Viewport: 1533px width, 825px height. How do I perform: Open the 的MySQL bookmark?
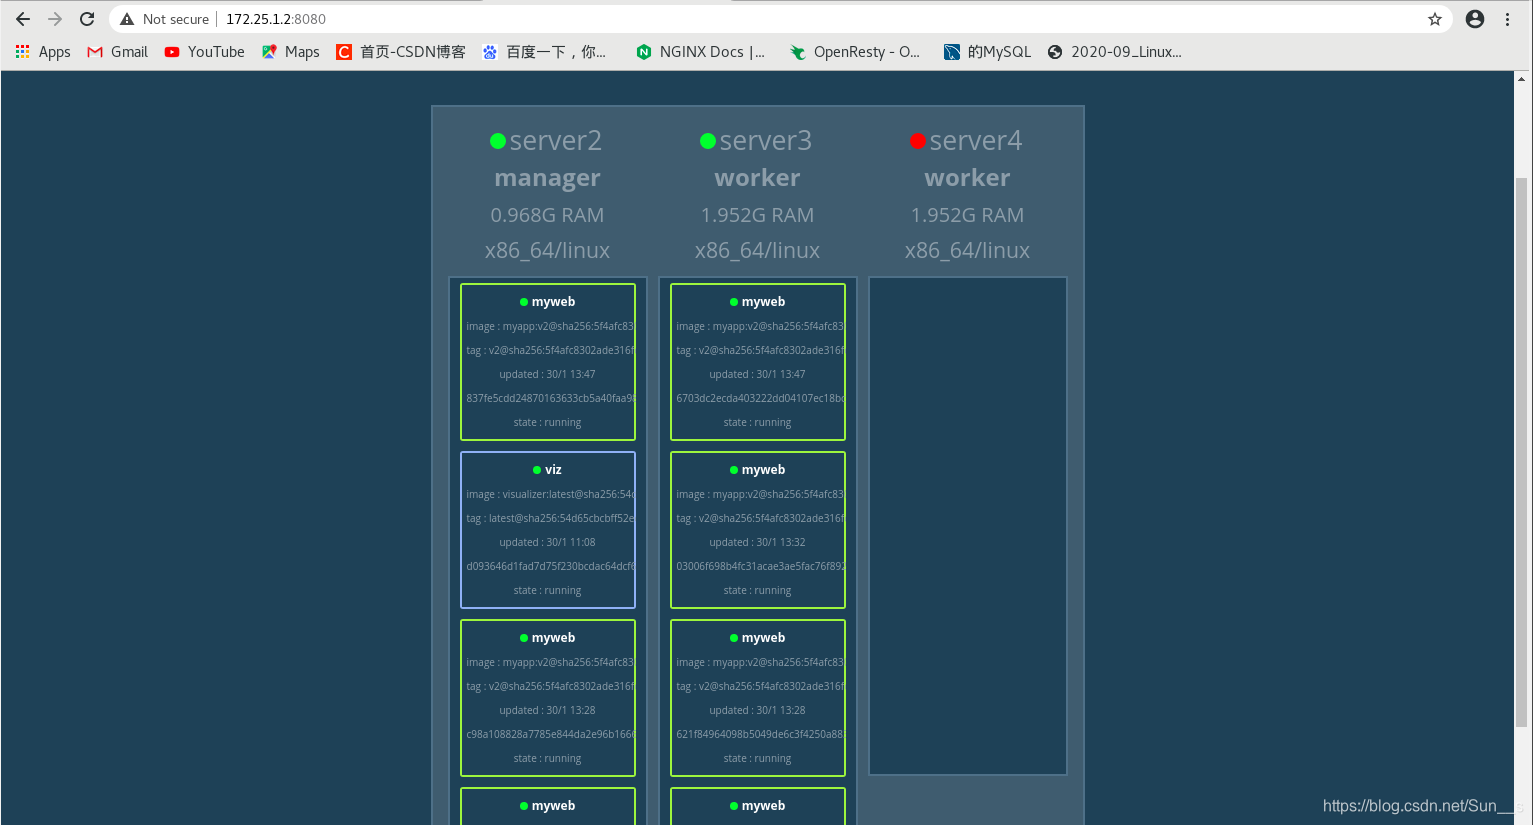click(x=988, y=52)
